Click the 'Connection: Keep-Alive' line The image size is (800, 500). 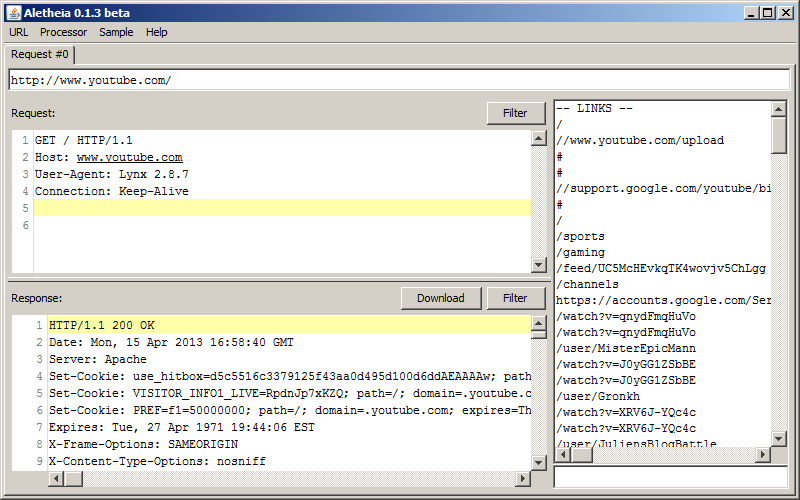point(112,191)
